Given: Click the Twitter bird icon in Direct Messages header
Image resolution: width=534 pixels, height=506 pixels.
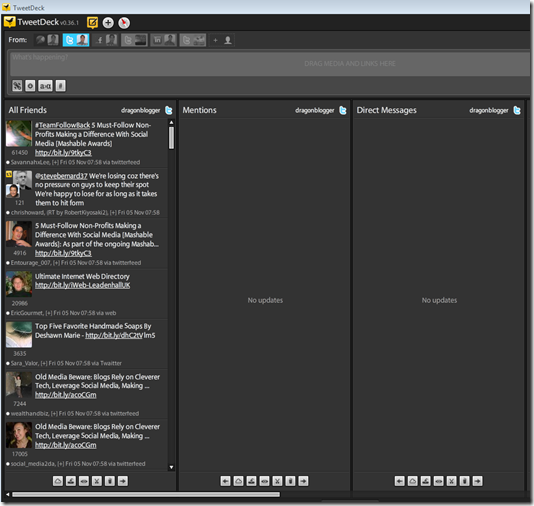Looking at the screenshot, I should tap(517, 110).
